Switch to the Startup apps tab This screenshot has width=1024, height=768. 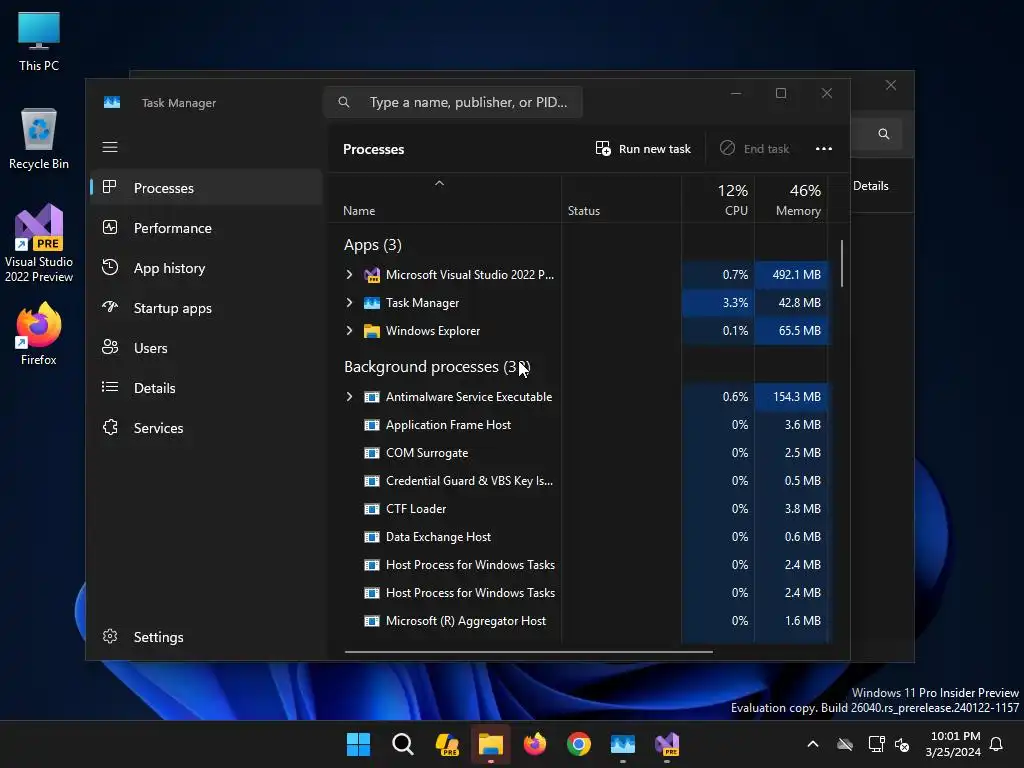[x=206, y=308]
